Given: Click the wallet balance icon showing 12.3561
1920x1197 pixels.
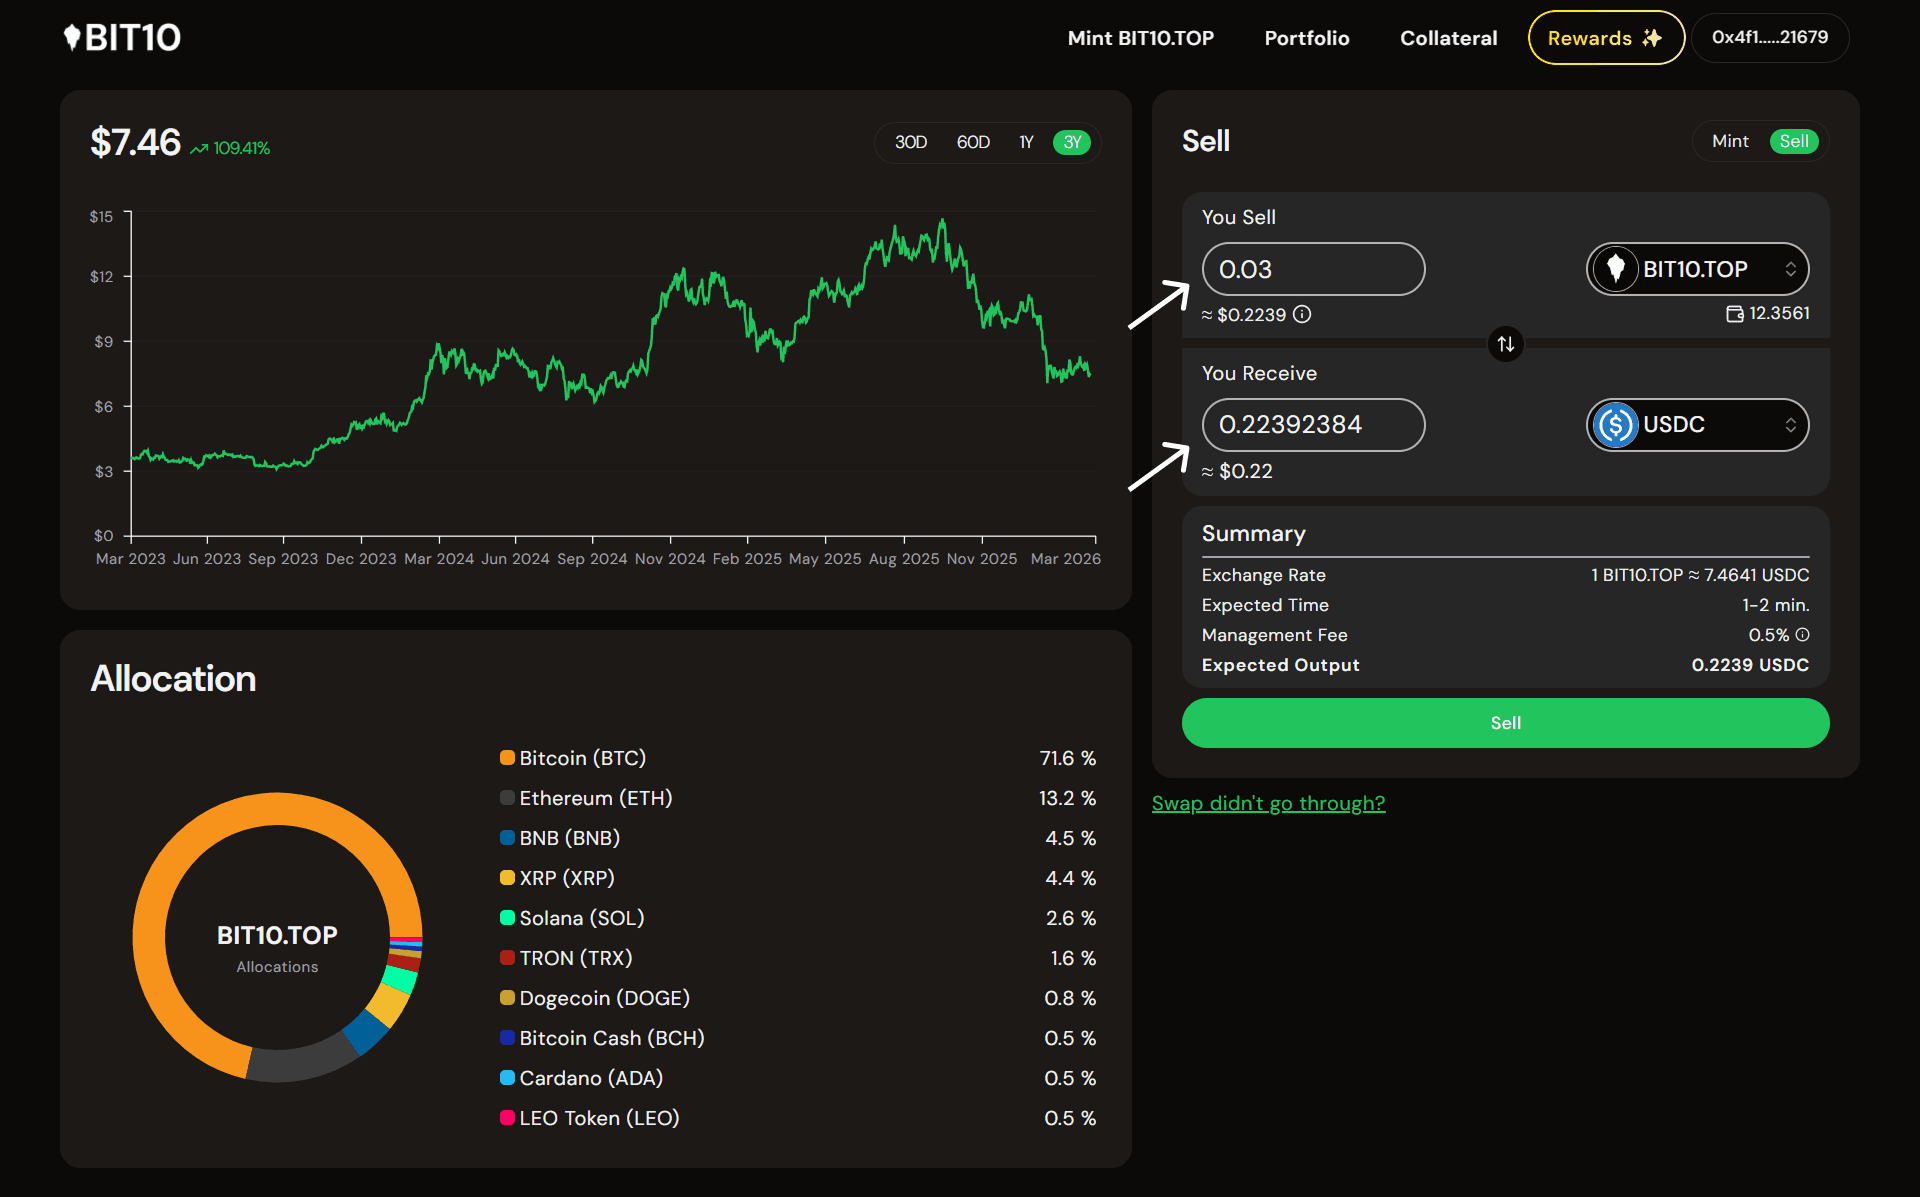Looking at the screenshot, I should (x=1735, y=314).
